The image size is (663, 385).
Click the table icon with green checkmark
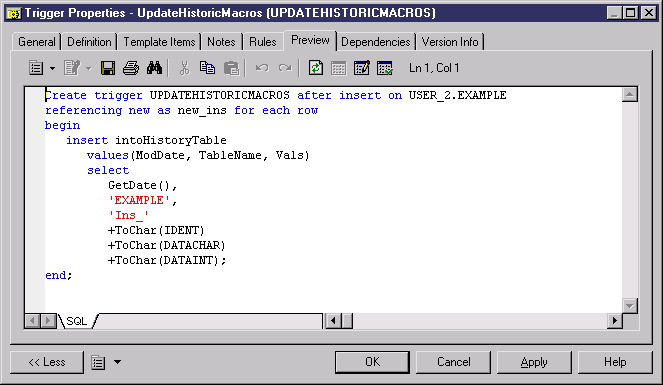tap(385, 68)
